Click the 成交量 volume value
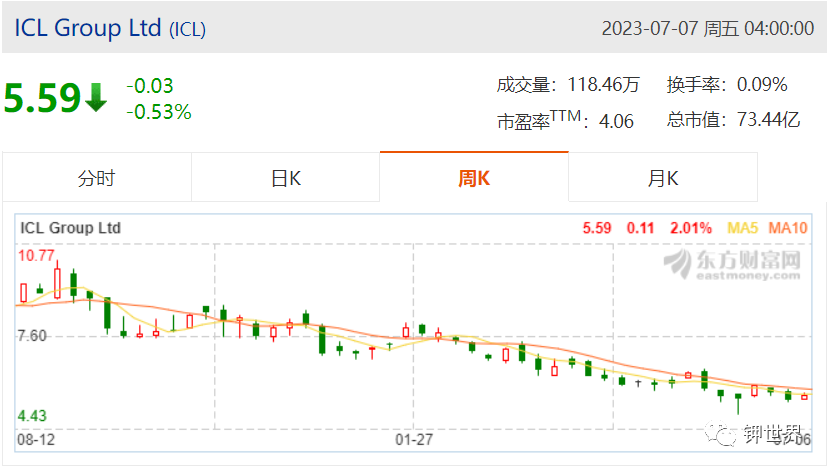Image resolution: width=829 pixels, height=470 pixels. [x=603, y=85]
